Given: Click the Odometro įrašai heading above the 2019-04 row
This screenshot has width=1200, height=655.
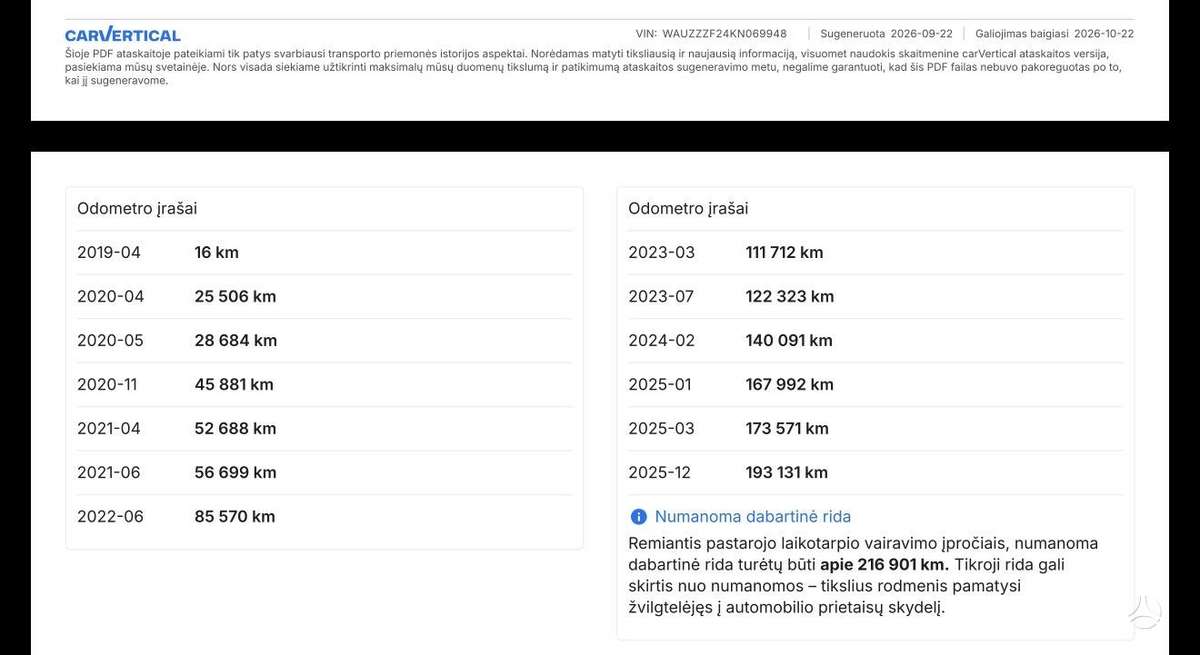Looking at the screenshot, I should (x=137, y=209).
